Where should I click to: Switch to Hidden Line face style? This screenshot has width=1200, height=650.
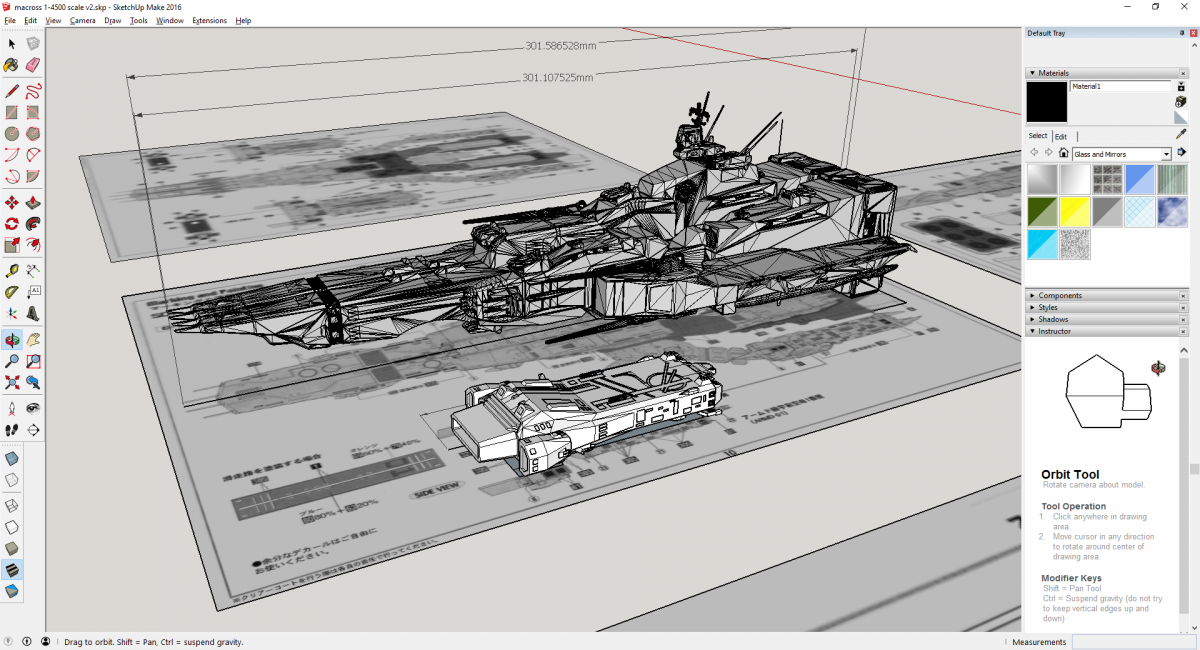pos(12,526)
